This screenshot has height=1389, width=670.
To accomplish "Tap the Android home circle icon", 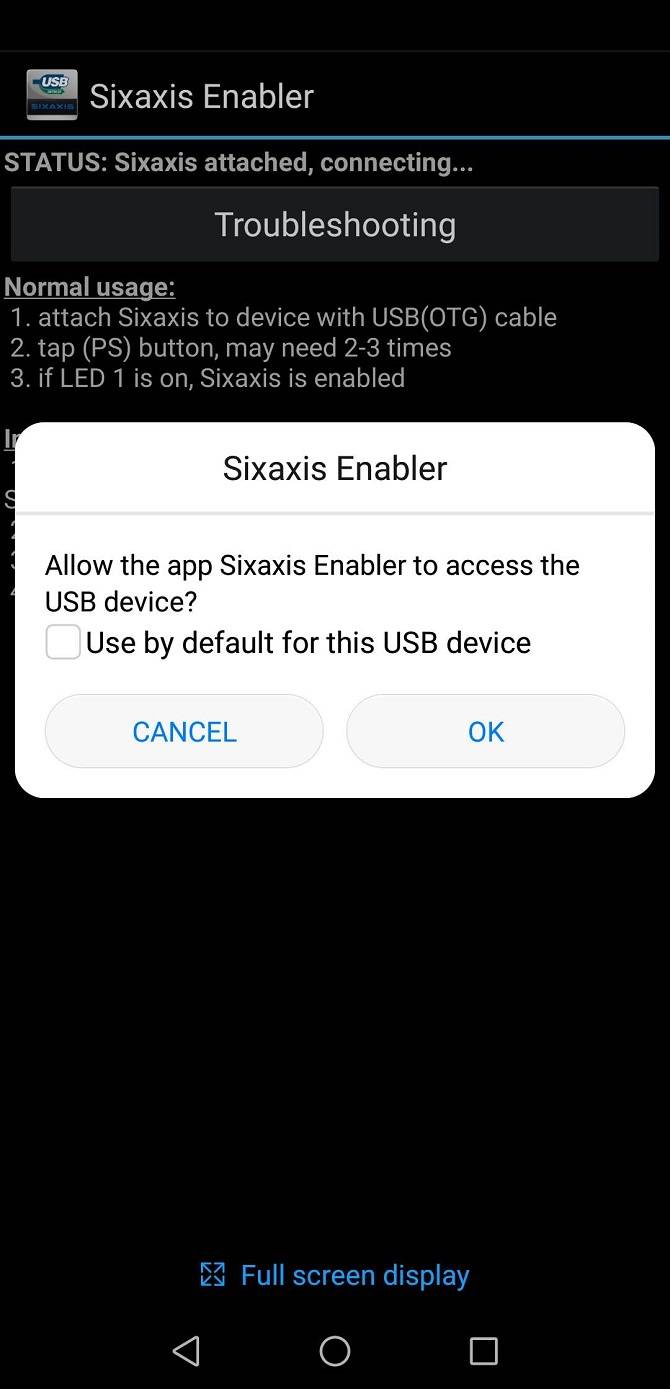I will pos(335,1351).
